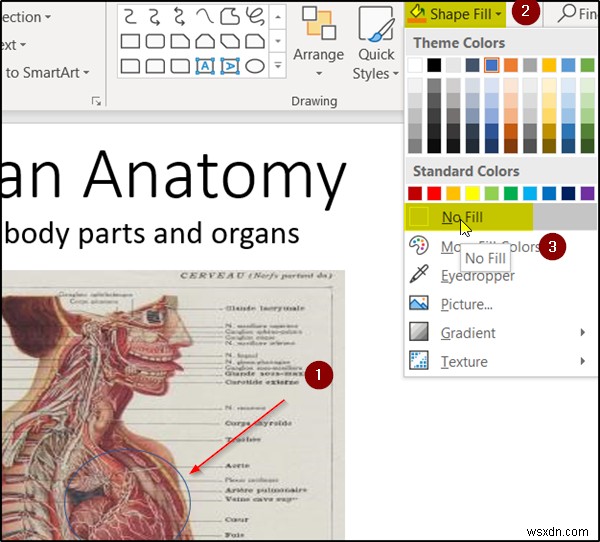Select the scribble shape tool

pyautogui.click(x=255, y=16)
